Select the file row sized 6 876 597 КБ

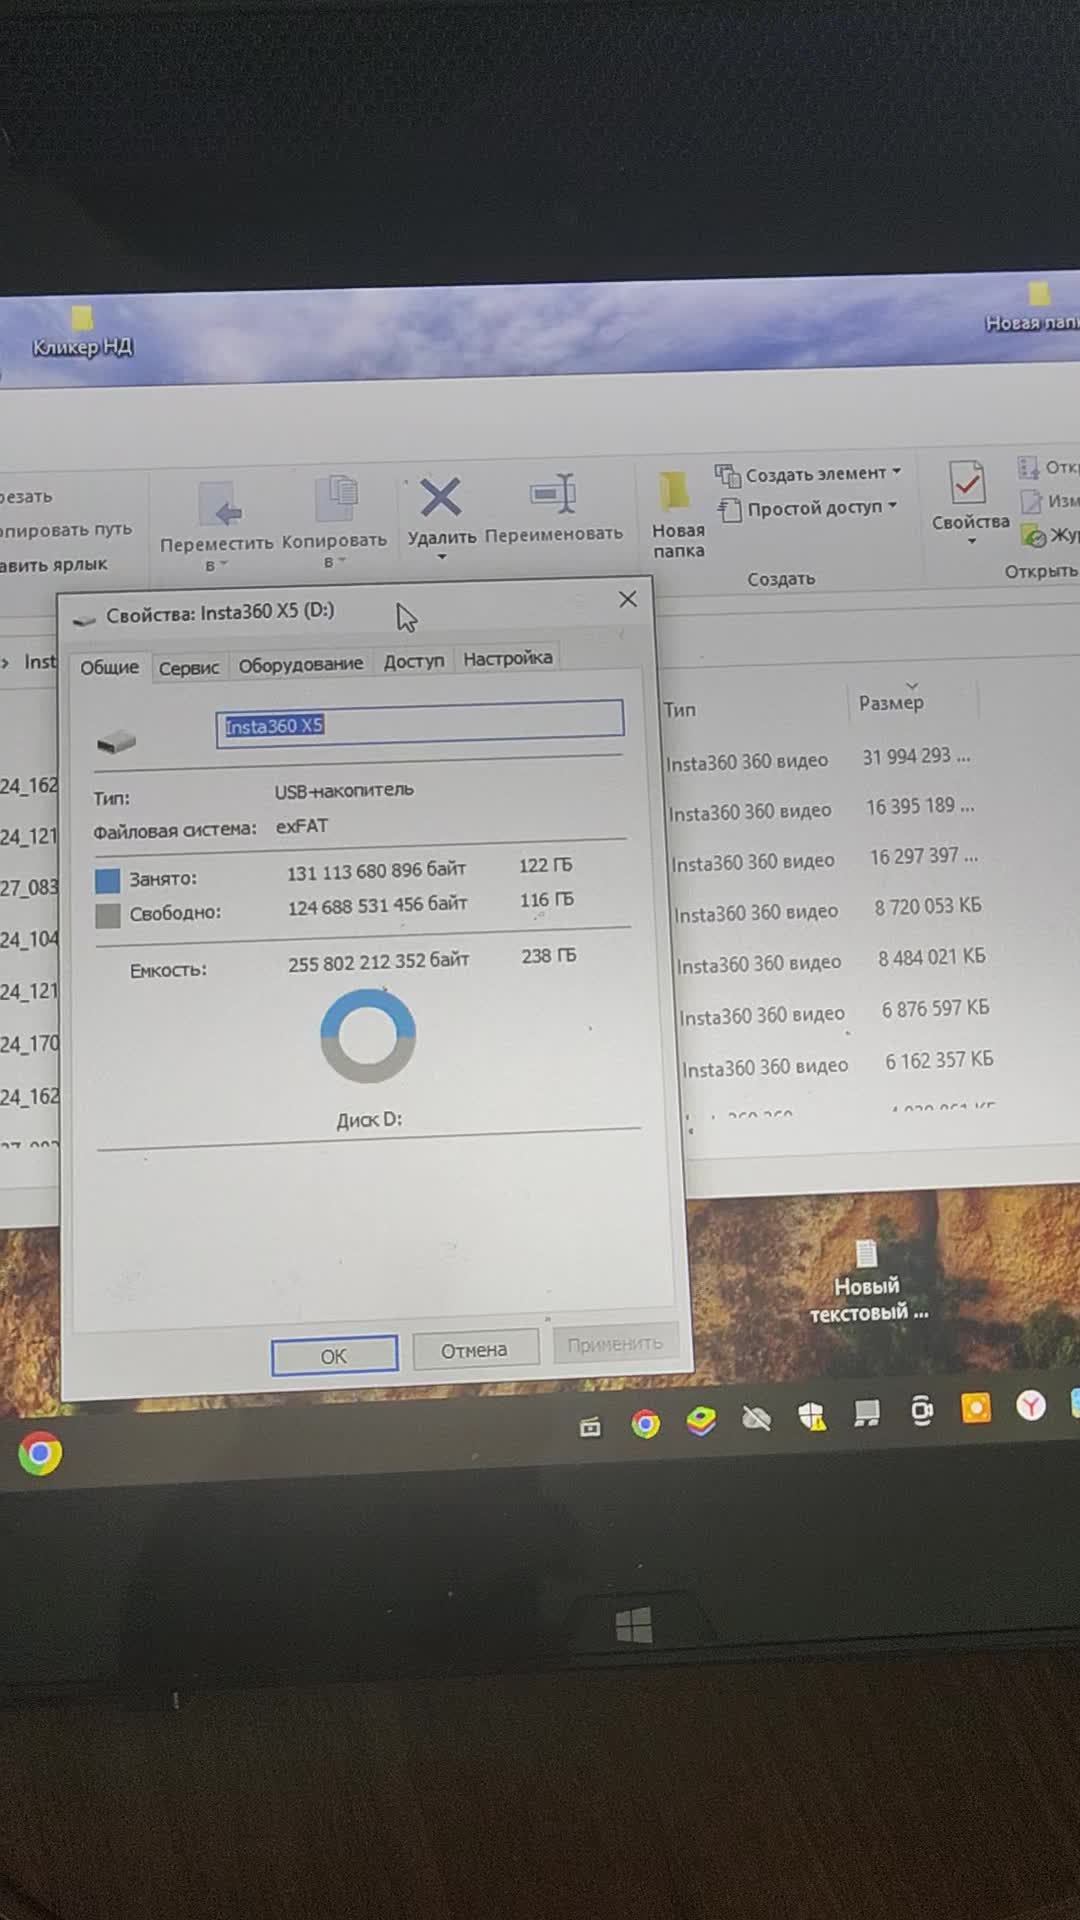[836, 1012]
